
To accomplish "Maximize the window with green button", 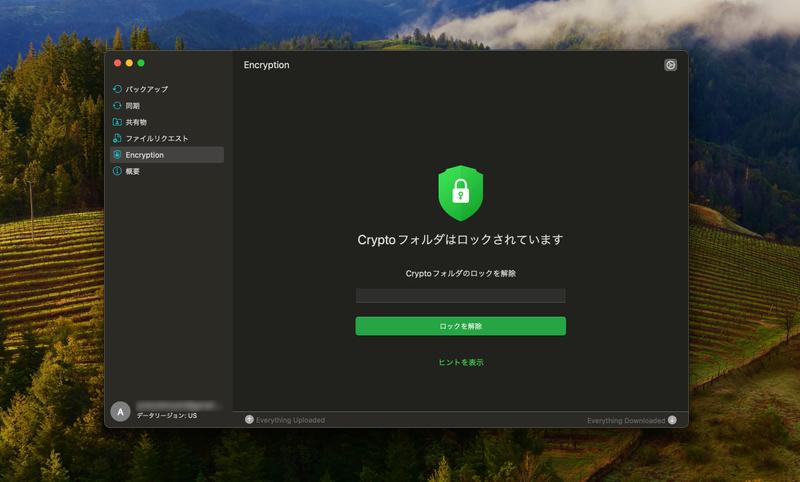I will tap(141, 63).
